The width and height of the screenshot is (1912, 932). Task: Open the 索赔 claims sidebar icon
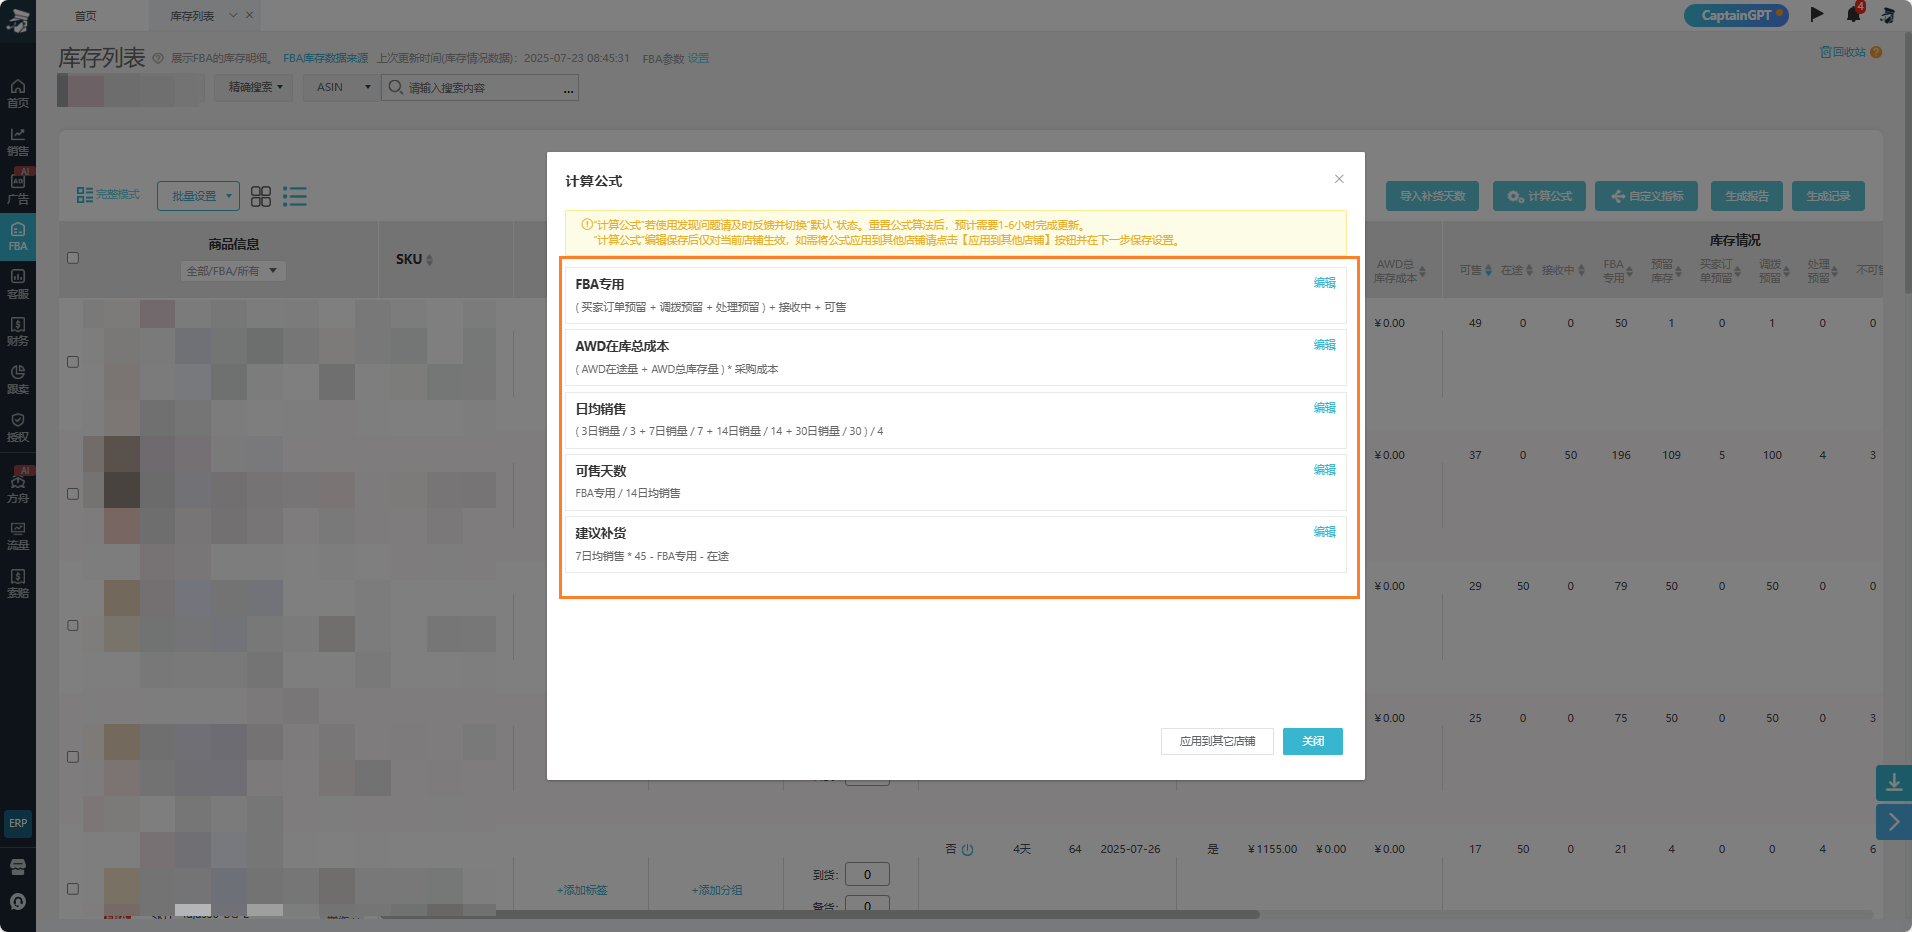18,584
